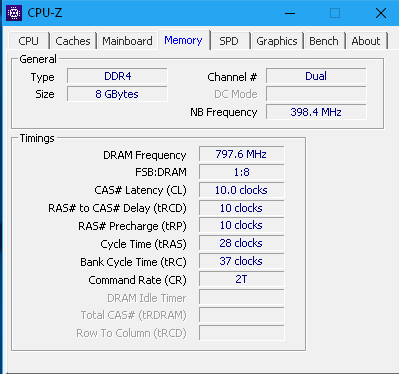Click the "General" group label
This screenshot has width=399, height=374.
[38, 59]
